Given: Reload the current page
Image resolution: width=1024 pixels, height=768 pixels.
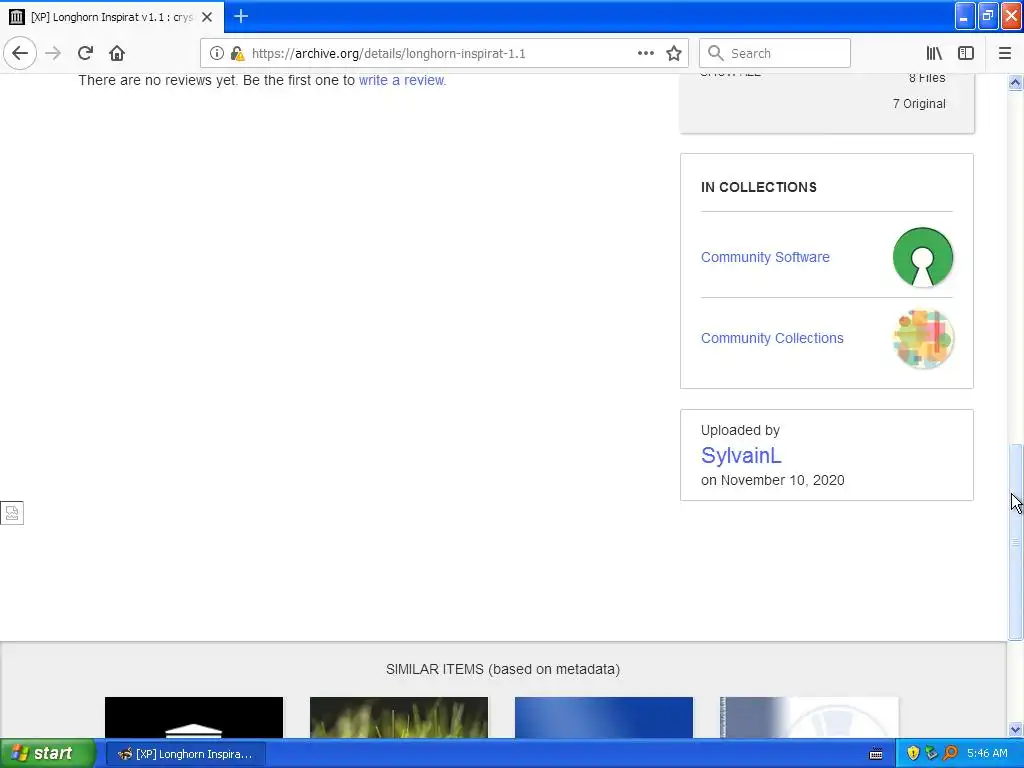Looking at the screenshot, I should pyautogui.click(x=85, y=53).
